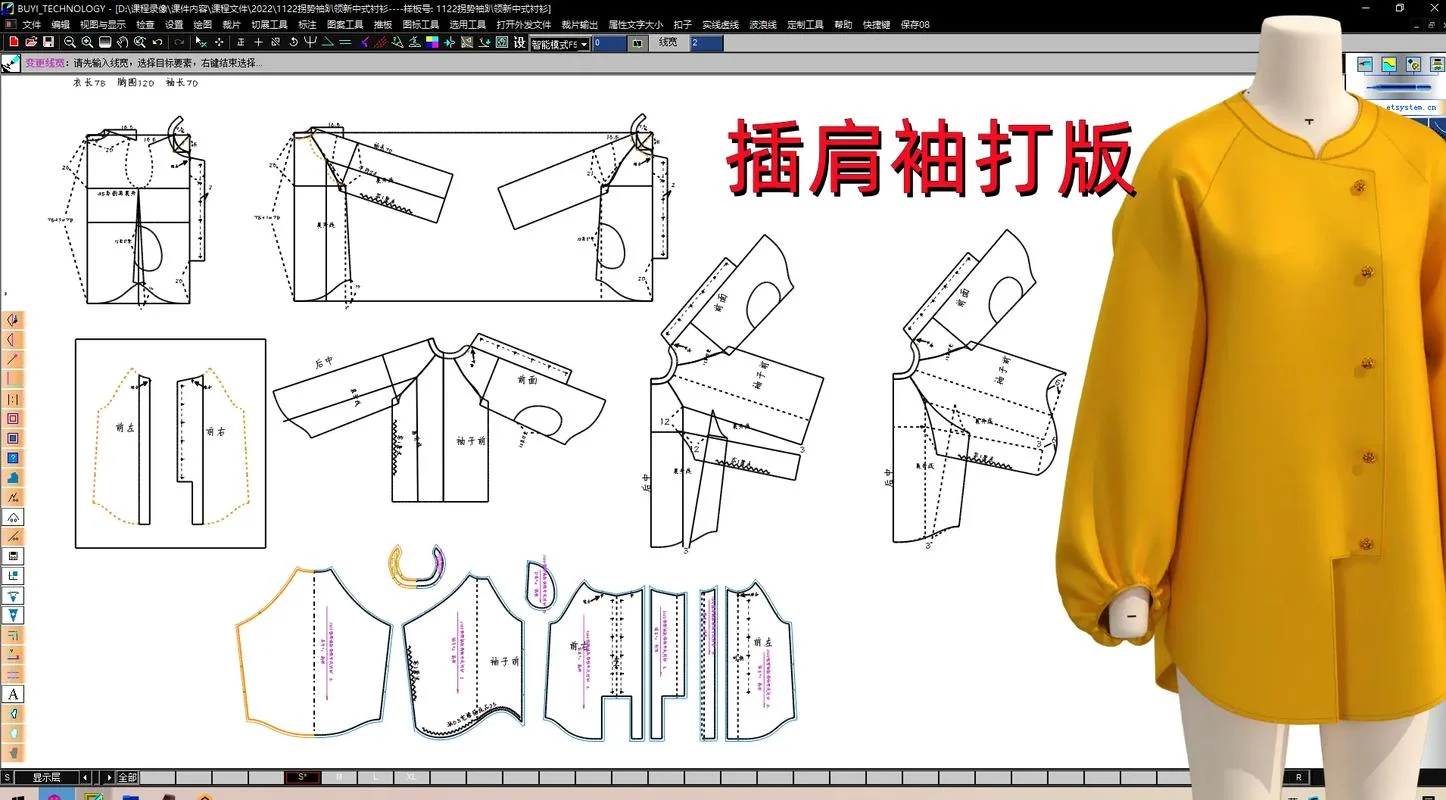This screenshot has width=1446, height=800.
Task: Click the four-way move icon in toolbar
Action: 219,42
